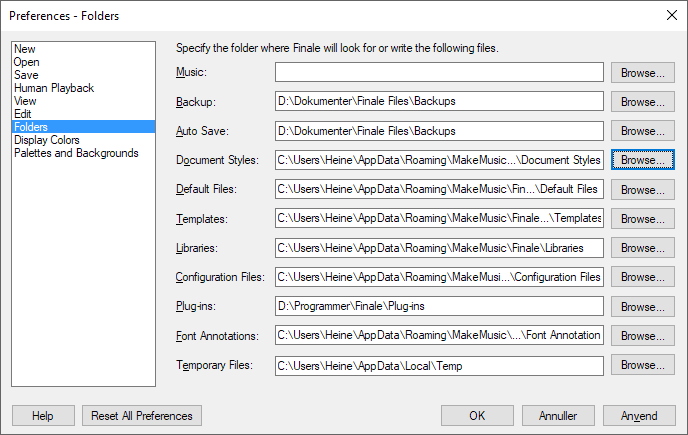The height and width of the screenshot is (435, 688).
Task: Browse for the Temporary Files folder
Action: pyautogui.click(x=642, y=365)
